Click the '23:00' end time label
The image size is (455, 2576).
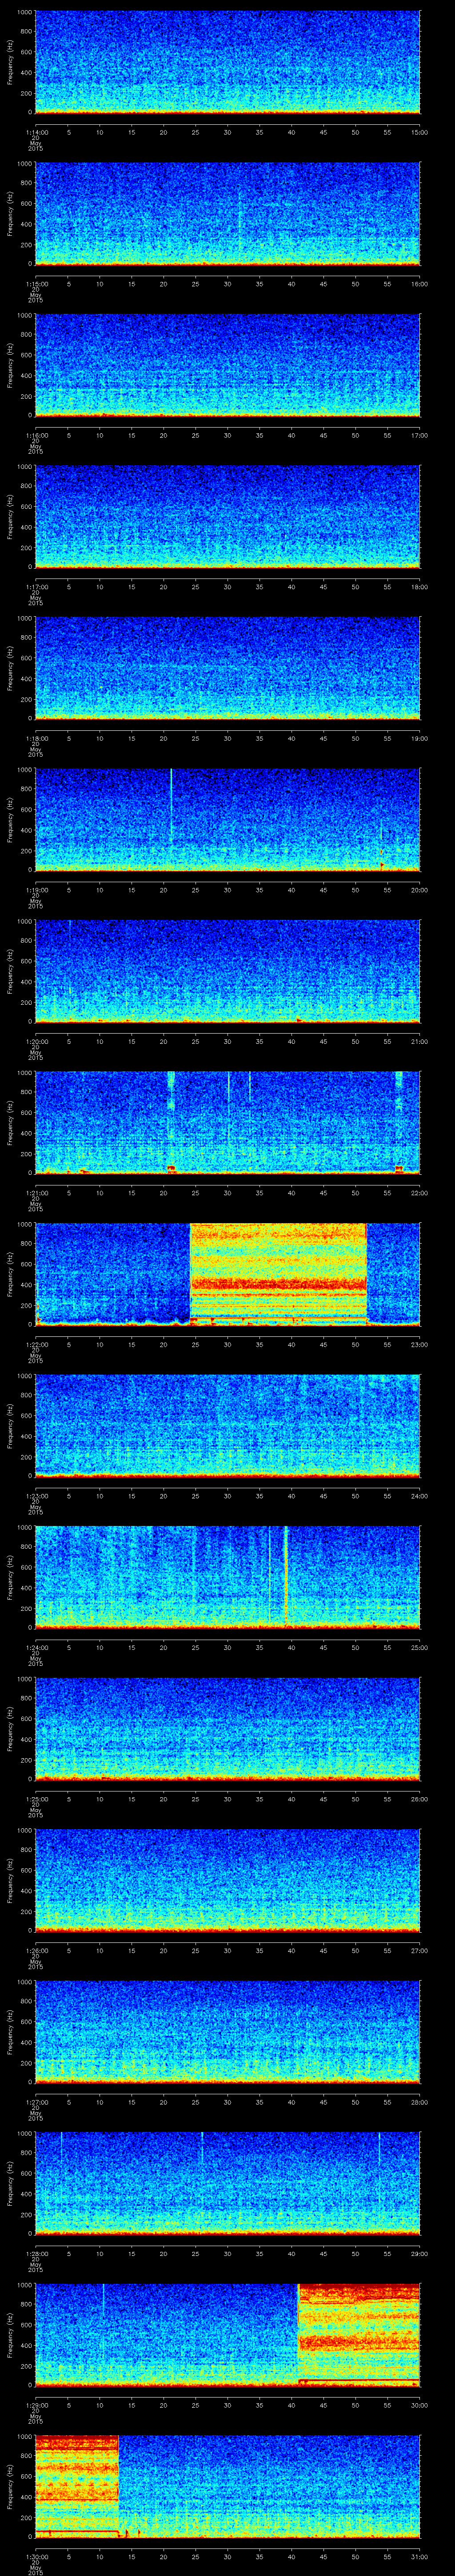click(x=420, y=1344)
